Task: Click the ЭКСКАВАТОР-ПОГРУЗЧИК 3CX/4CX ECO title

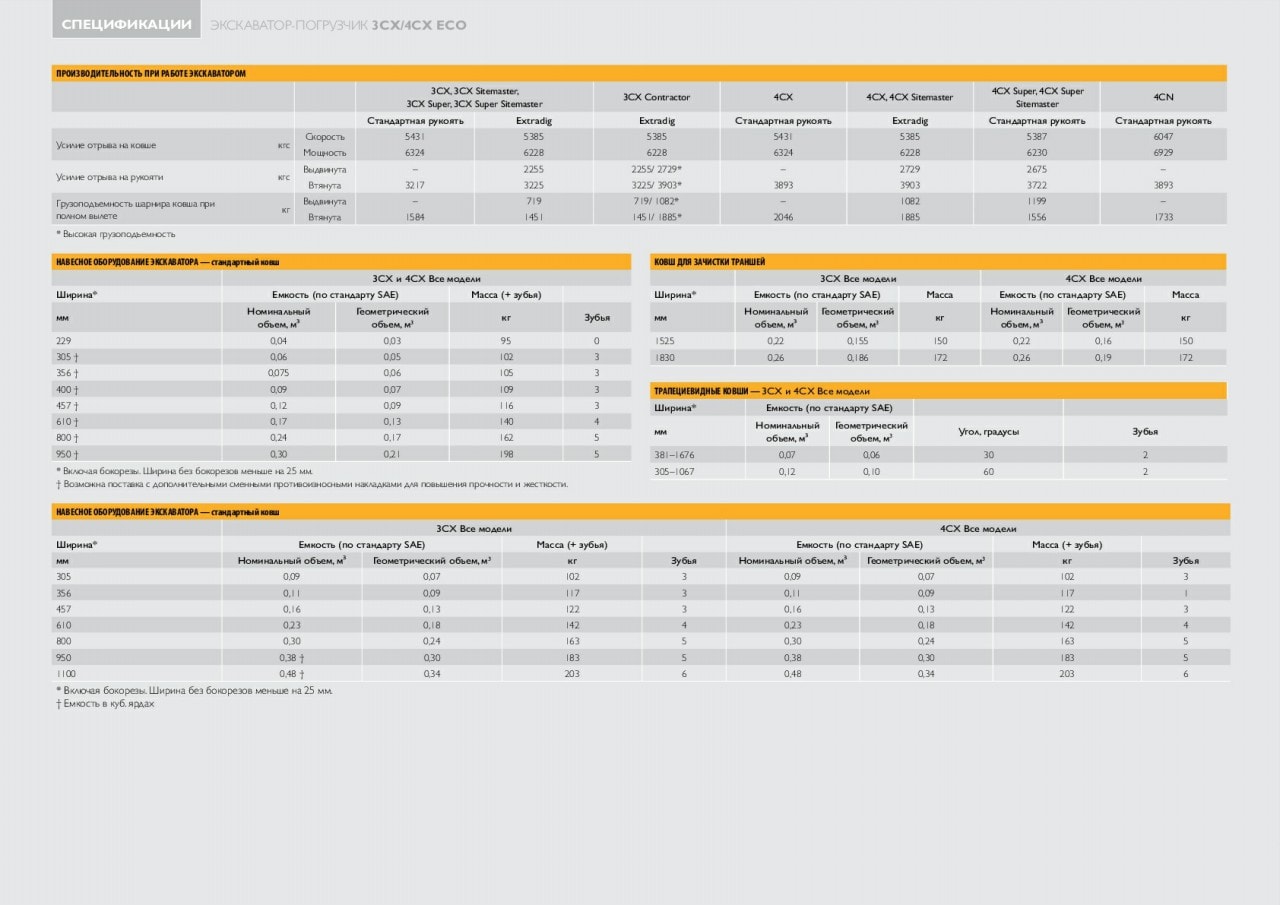Action: click(x=338, y=25)
